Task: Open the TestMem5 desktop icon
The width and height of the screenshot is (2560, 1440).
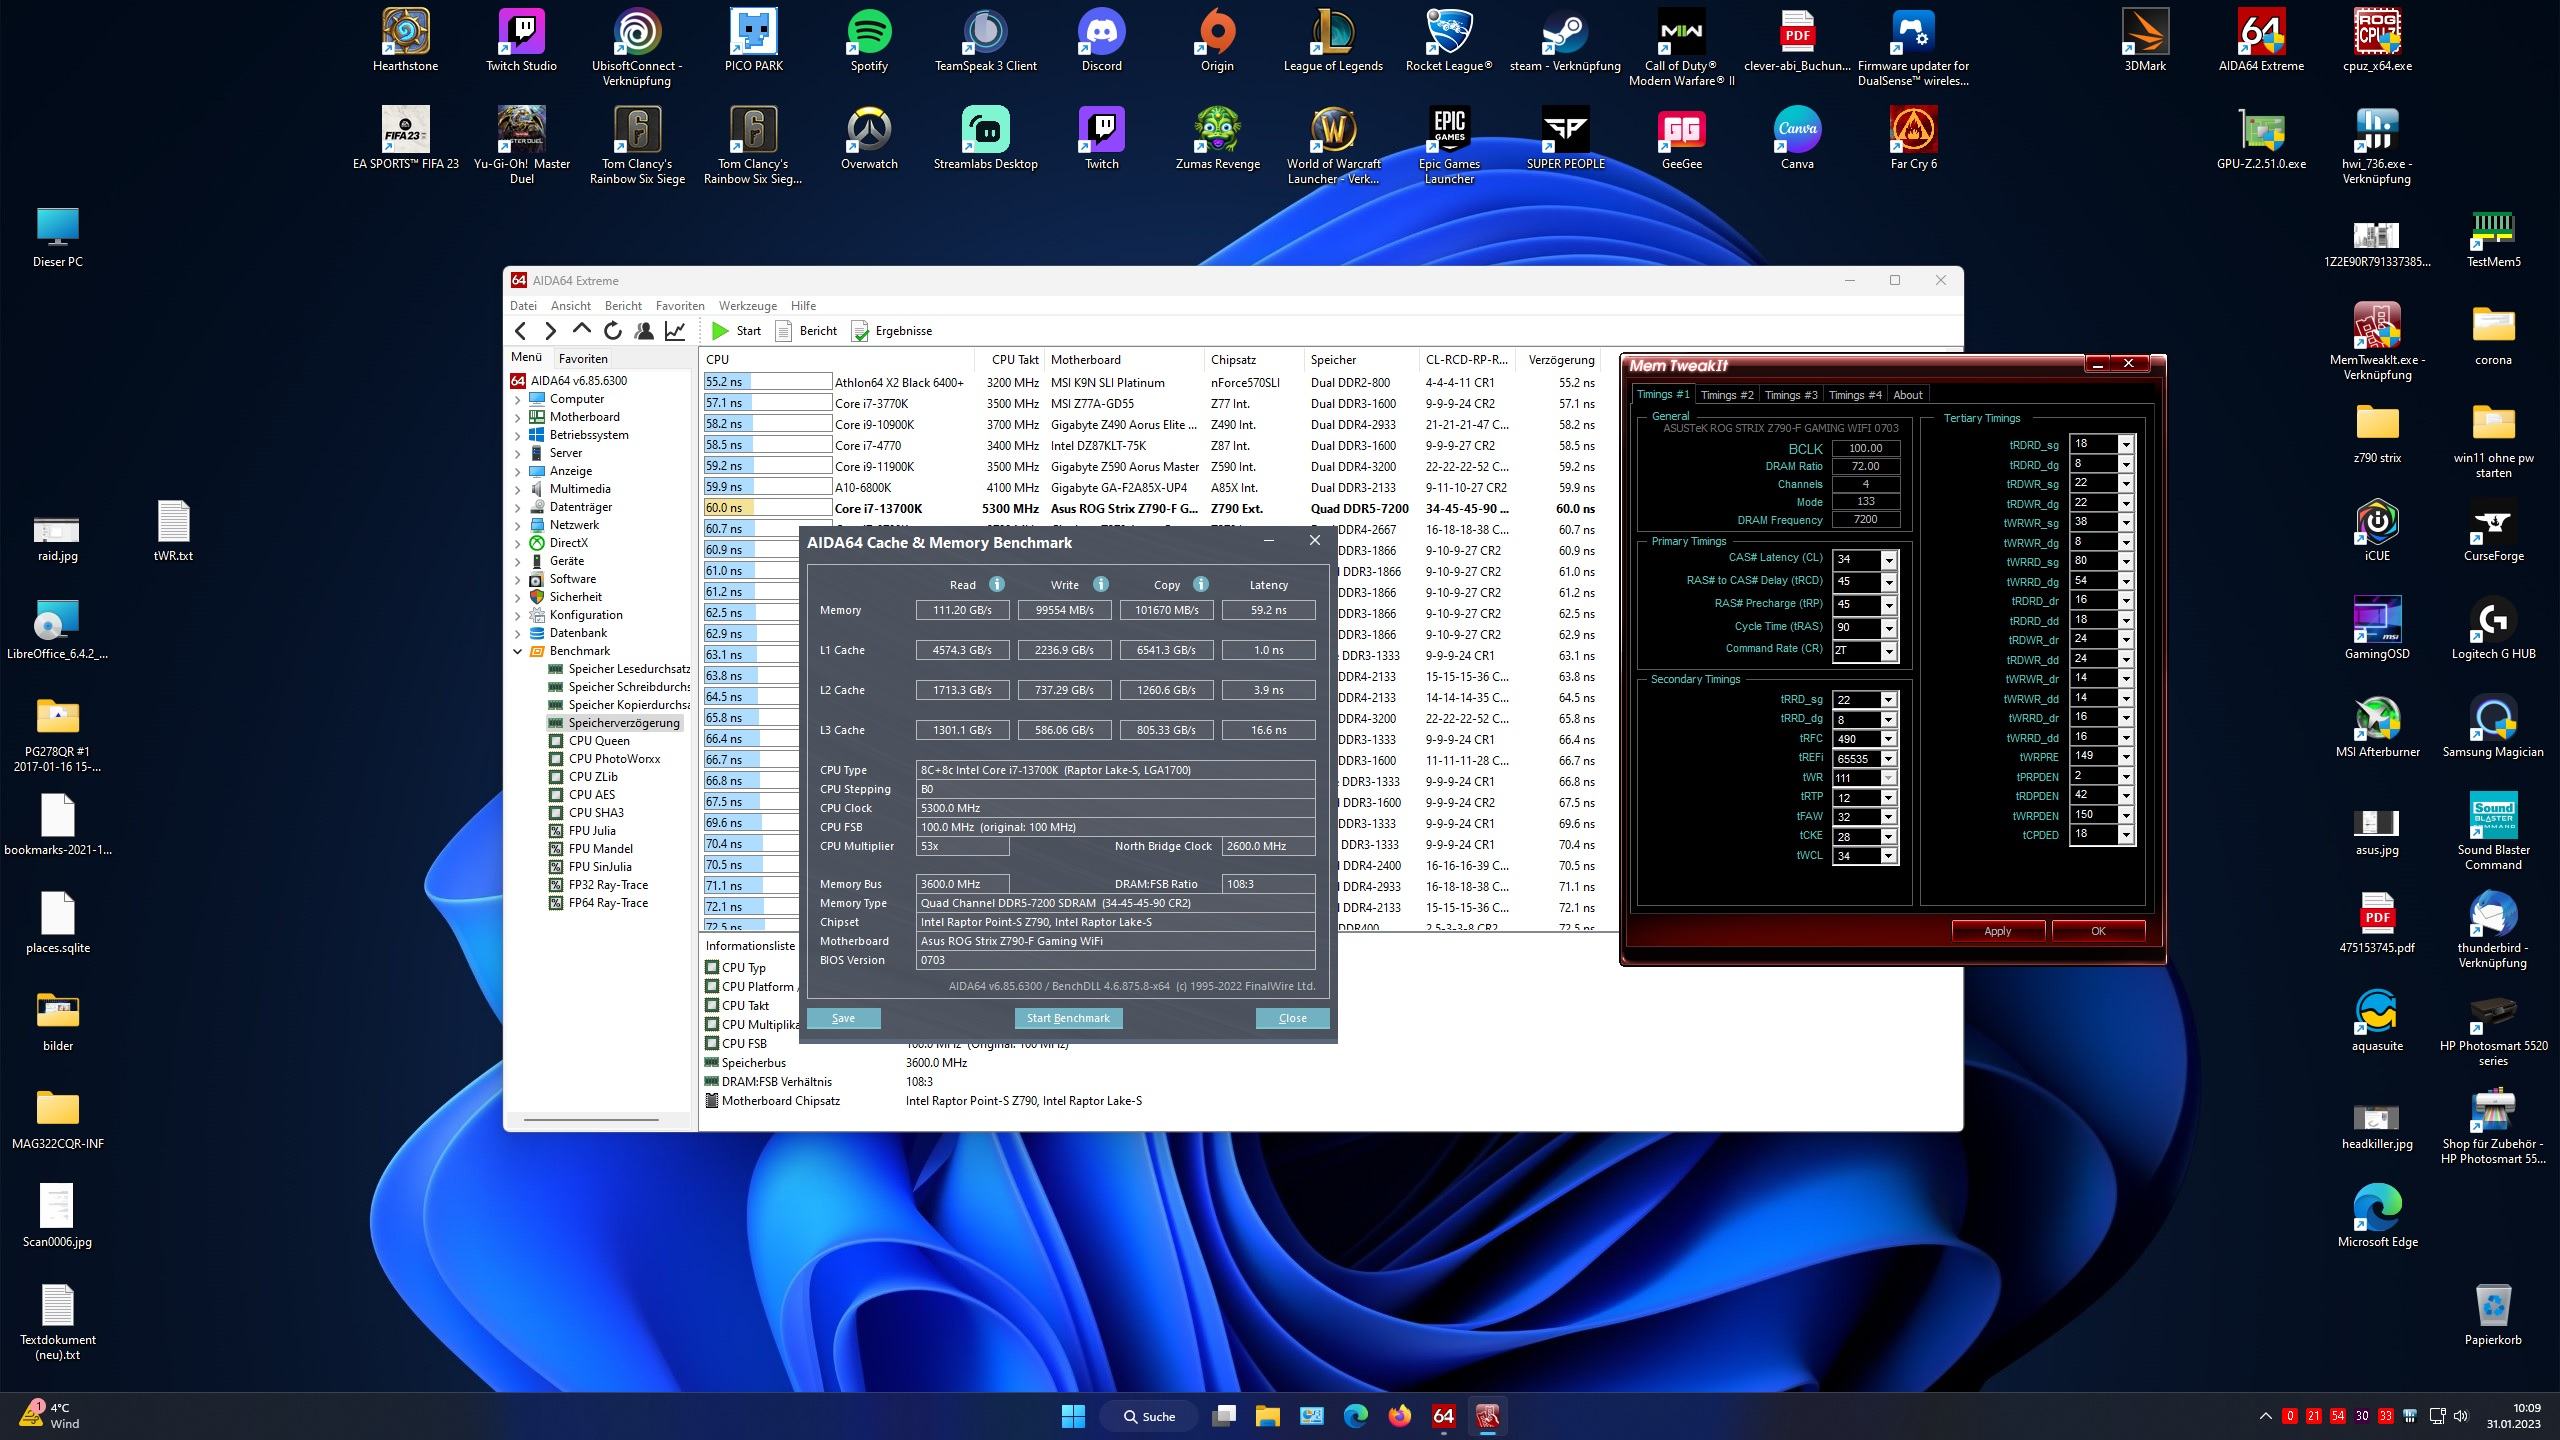Action: pos(2493,237)
